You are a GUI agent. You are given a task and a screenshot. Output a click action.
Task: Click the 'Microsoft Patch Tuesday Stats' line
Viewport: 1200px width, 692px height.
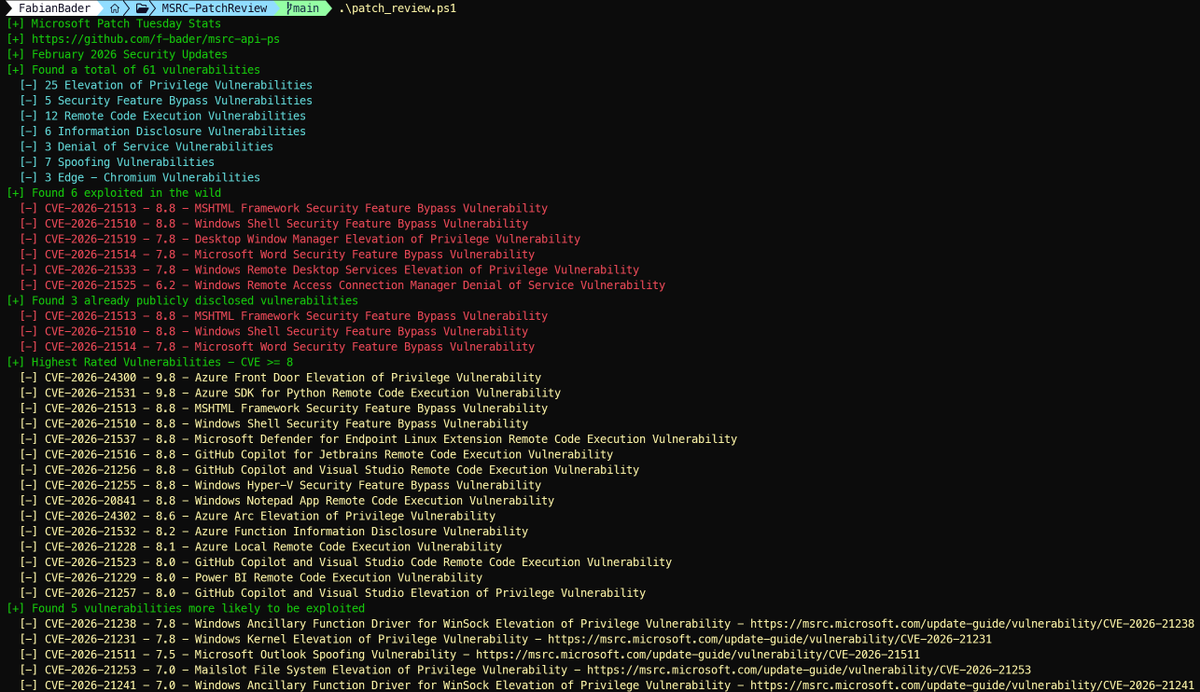[114, 23]
